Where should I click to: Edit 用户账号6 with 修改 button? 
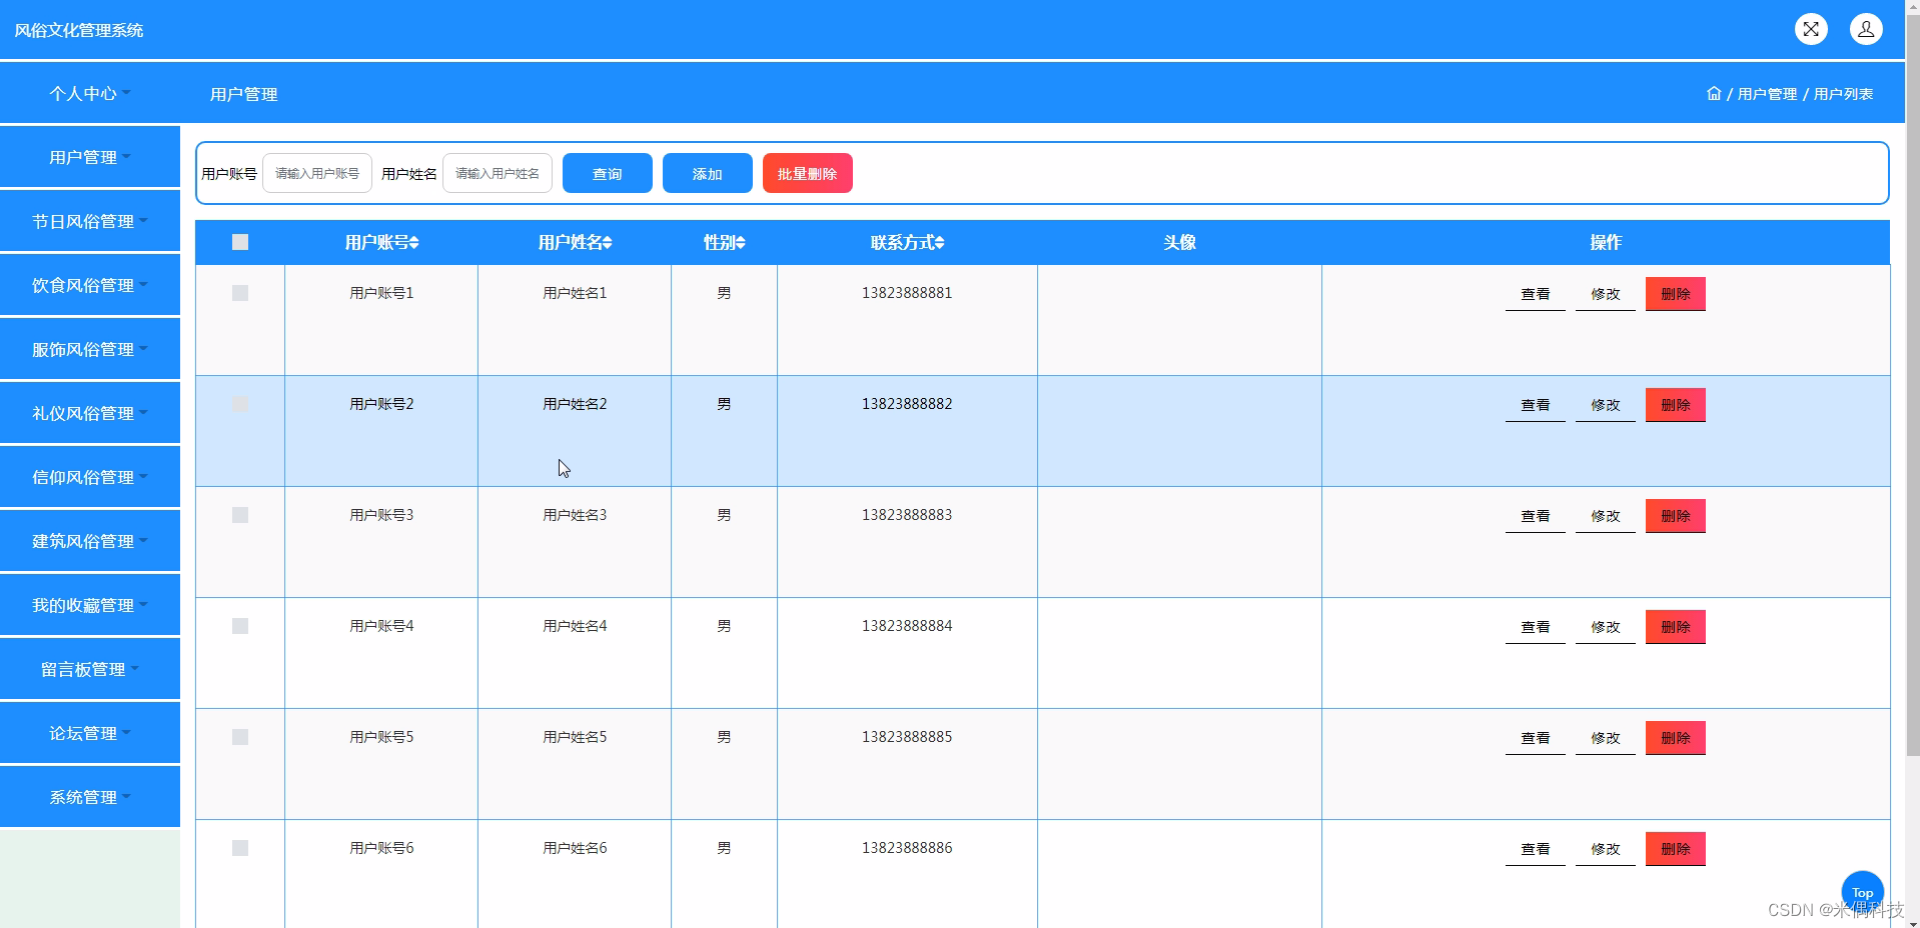[1605, 849]
